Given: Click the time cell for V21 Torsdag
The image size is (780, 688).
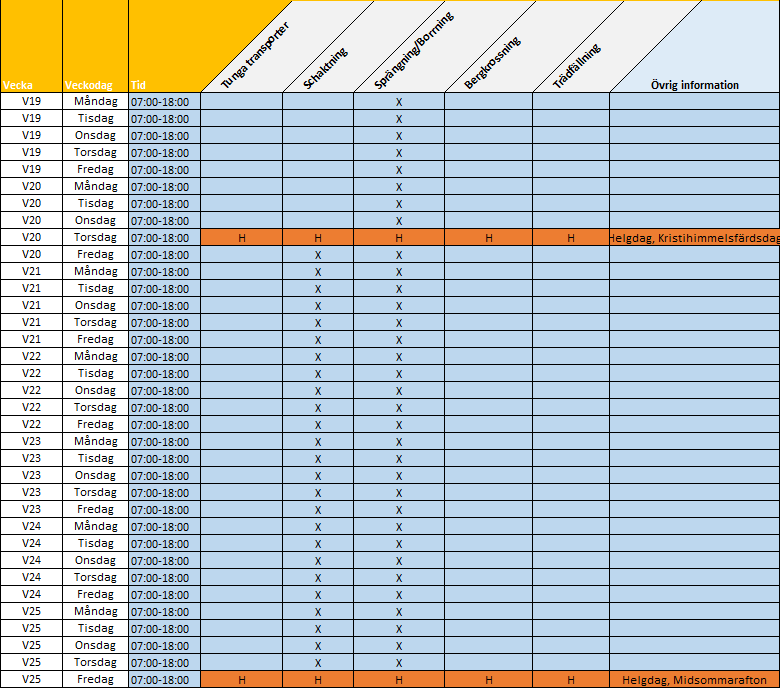Looking at the screenshot, I should pyautogui.click(x=164, y=322).
